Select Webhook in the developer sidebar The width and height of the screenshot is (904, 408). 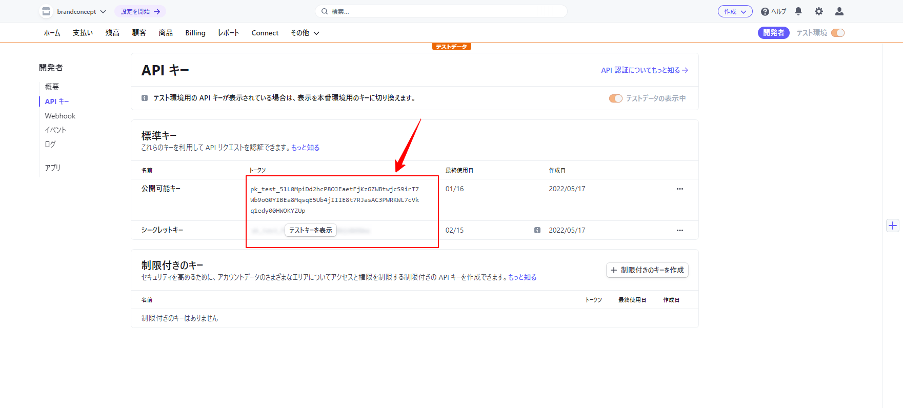pyautogui.click(x=60, y=116)
